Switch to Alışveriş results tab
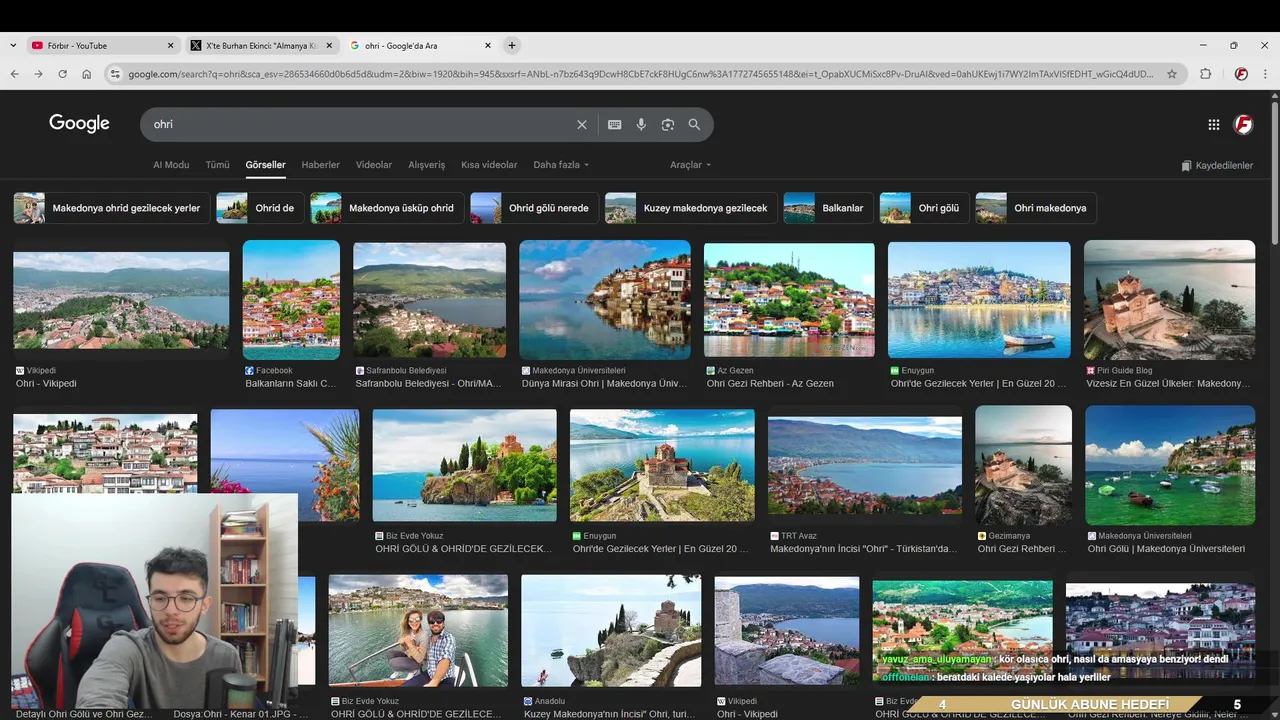 pos(427,165)
